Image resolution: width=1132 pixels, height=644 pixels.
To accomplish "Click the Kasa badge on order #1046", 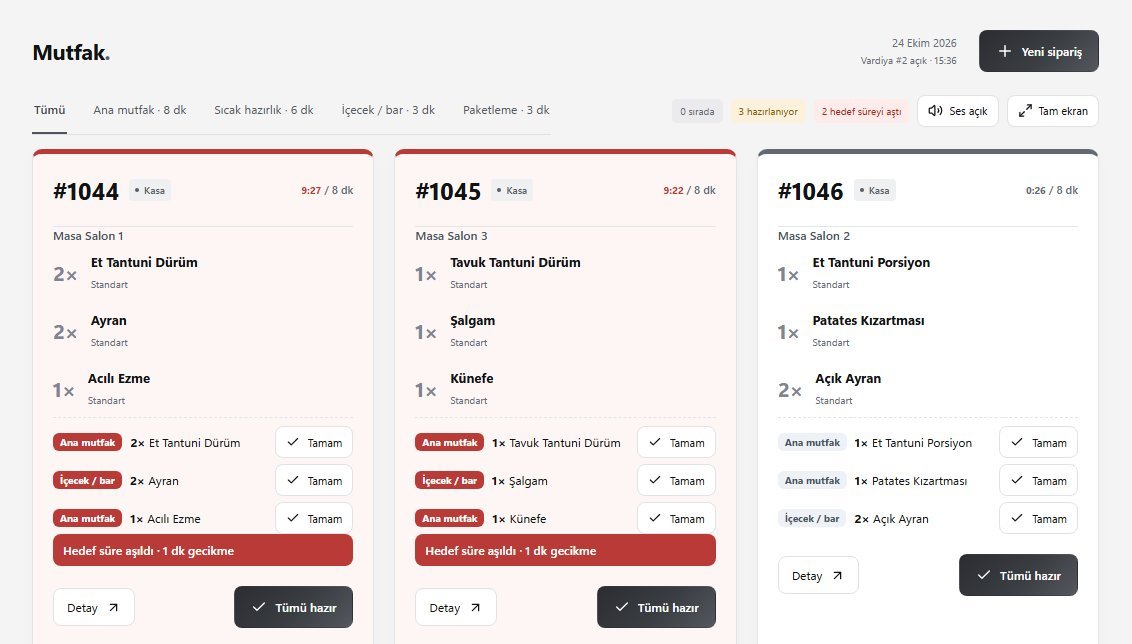I will tap(874, 191).
